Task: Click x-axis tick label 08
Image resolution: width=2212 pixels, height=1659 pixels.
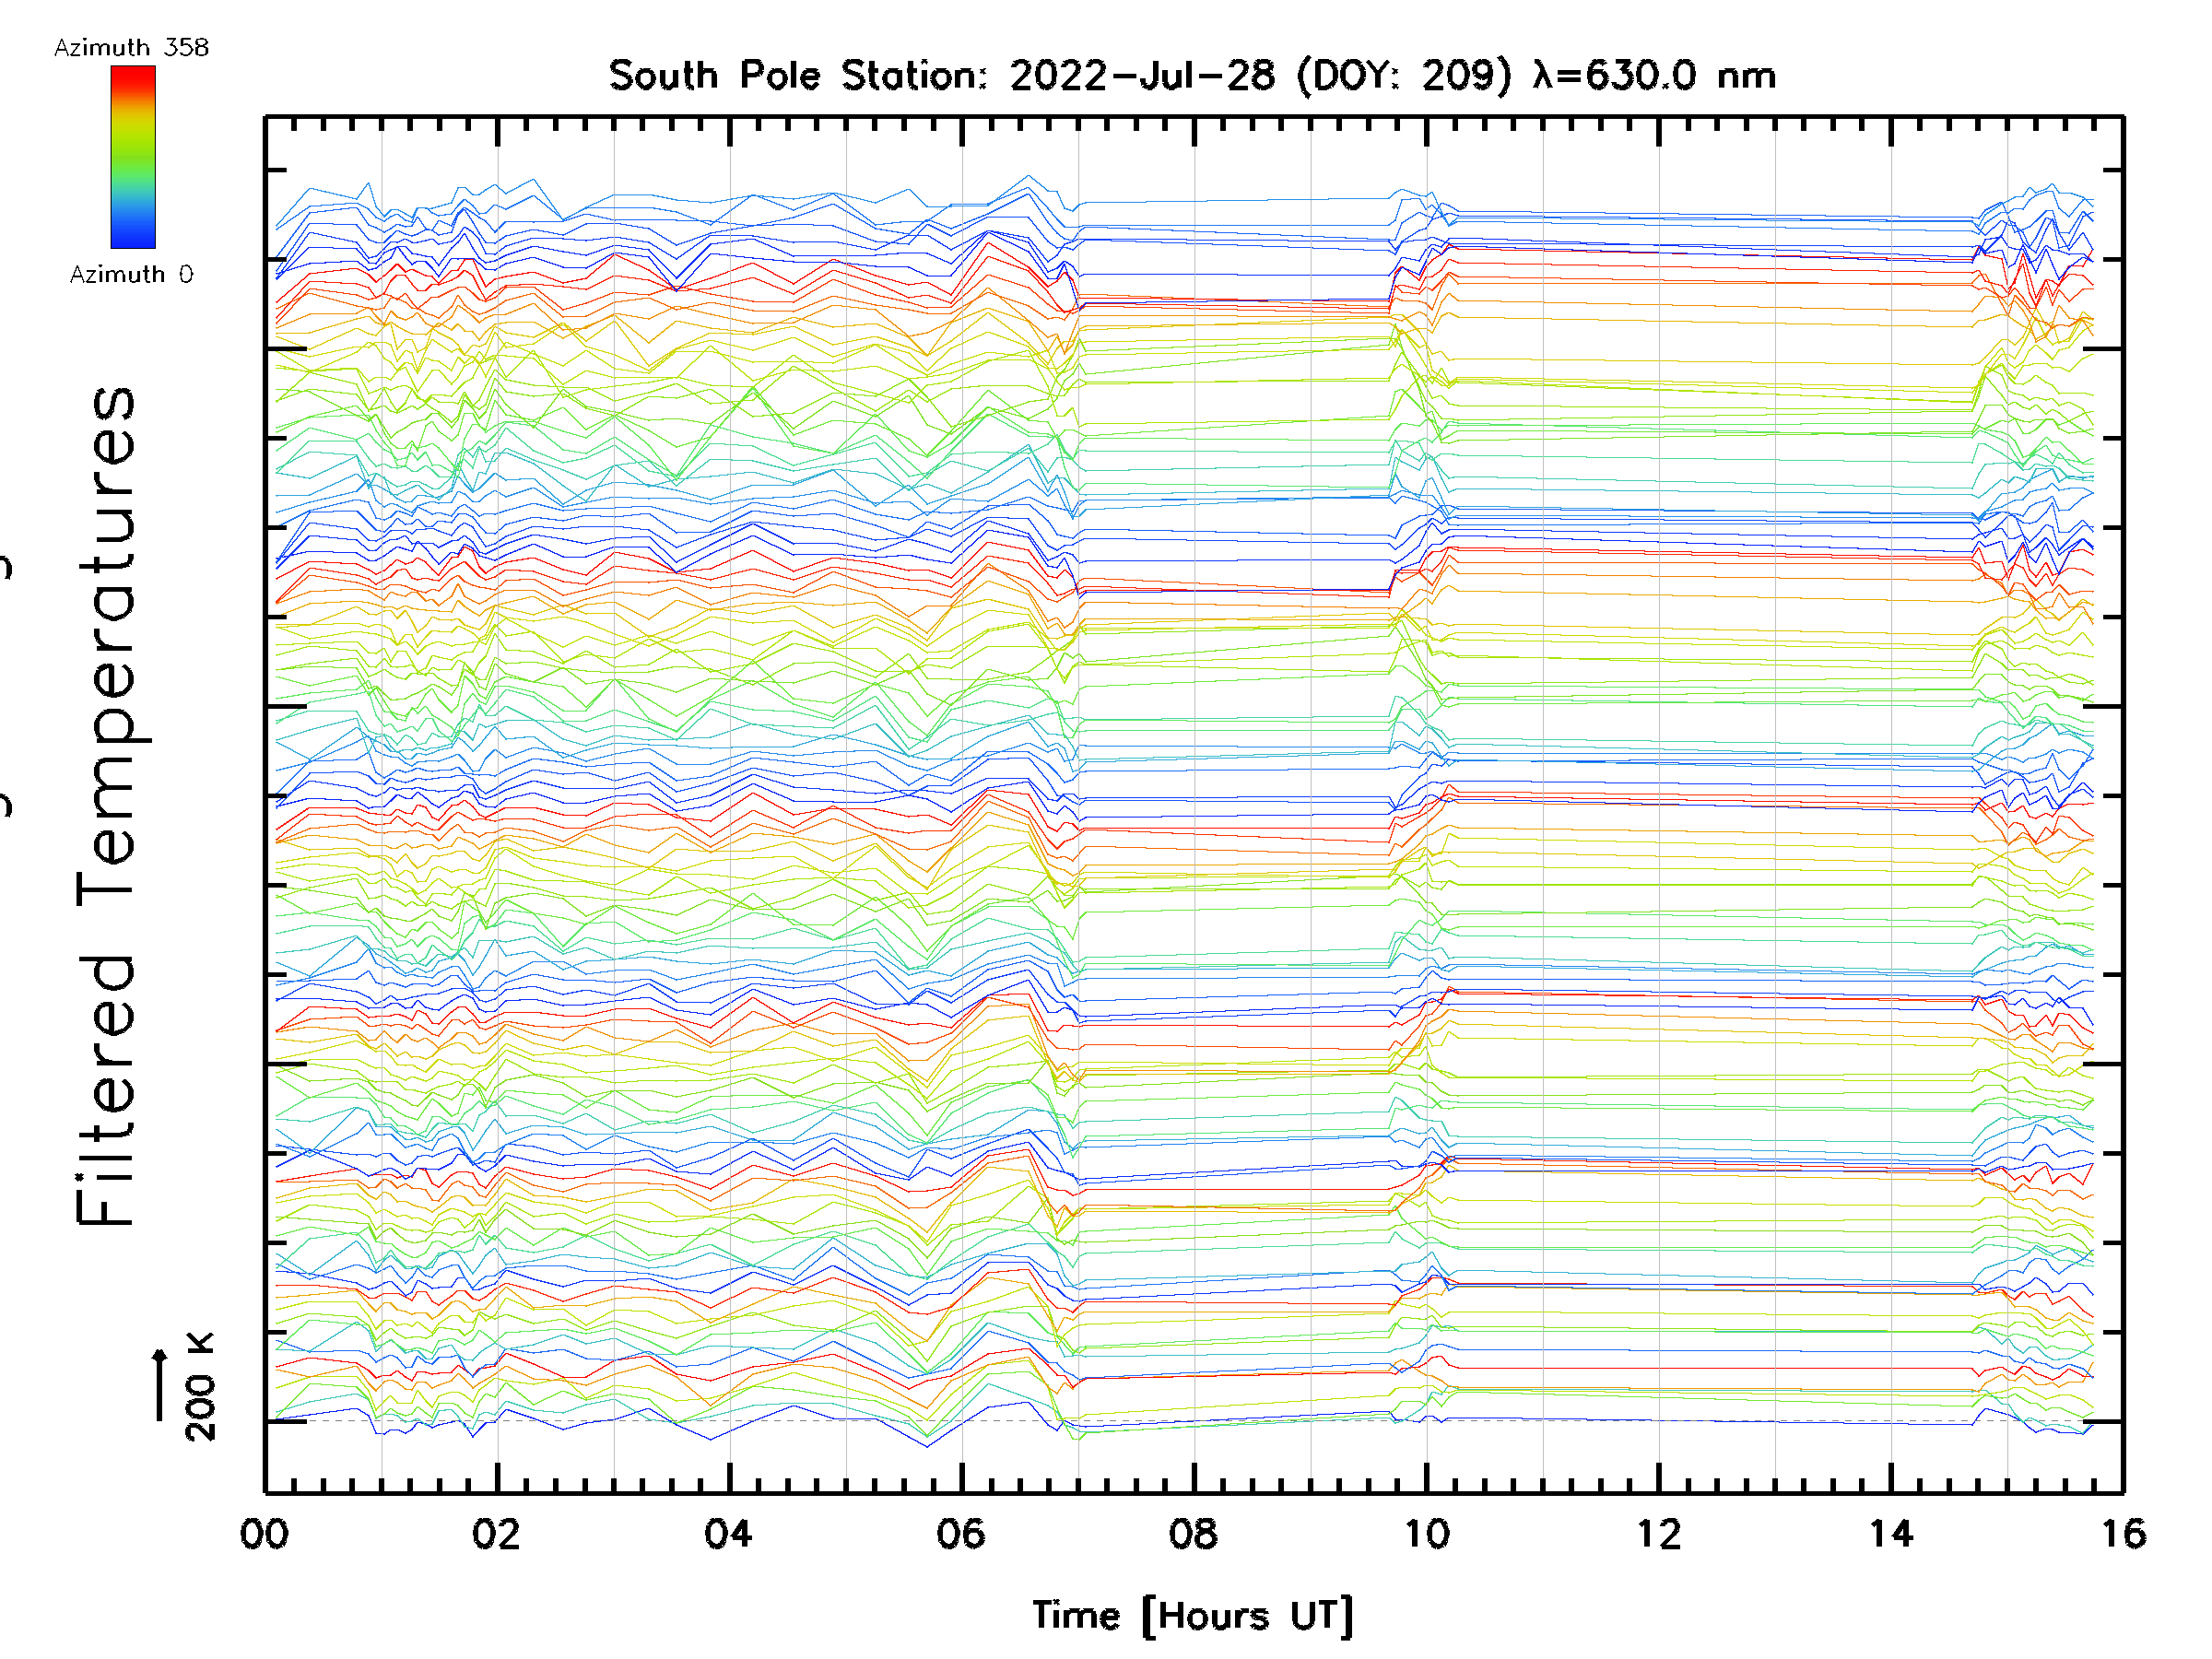Action: point(1193,1534)
